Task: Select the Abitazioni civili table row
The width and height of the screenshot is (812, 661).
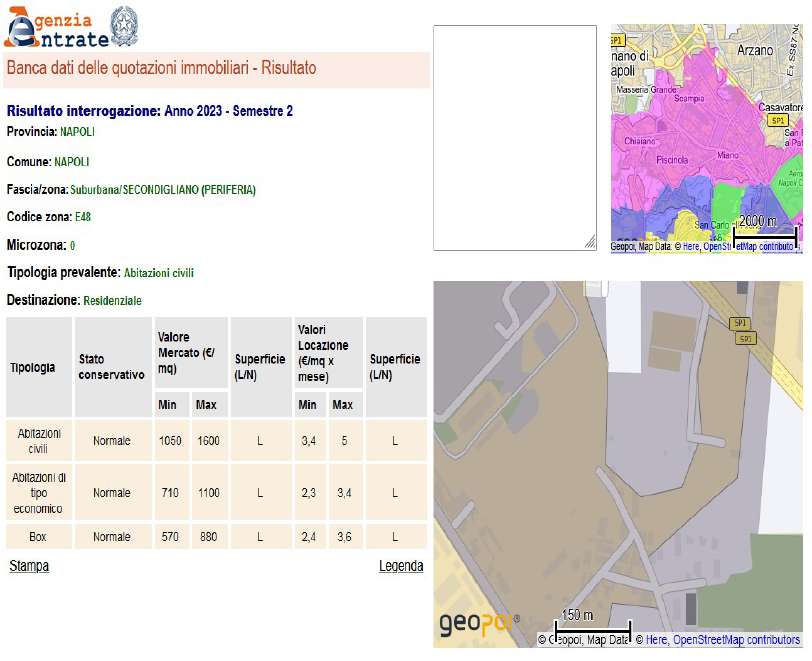Action: tap(215, 441)
